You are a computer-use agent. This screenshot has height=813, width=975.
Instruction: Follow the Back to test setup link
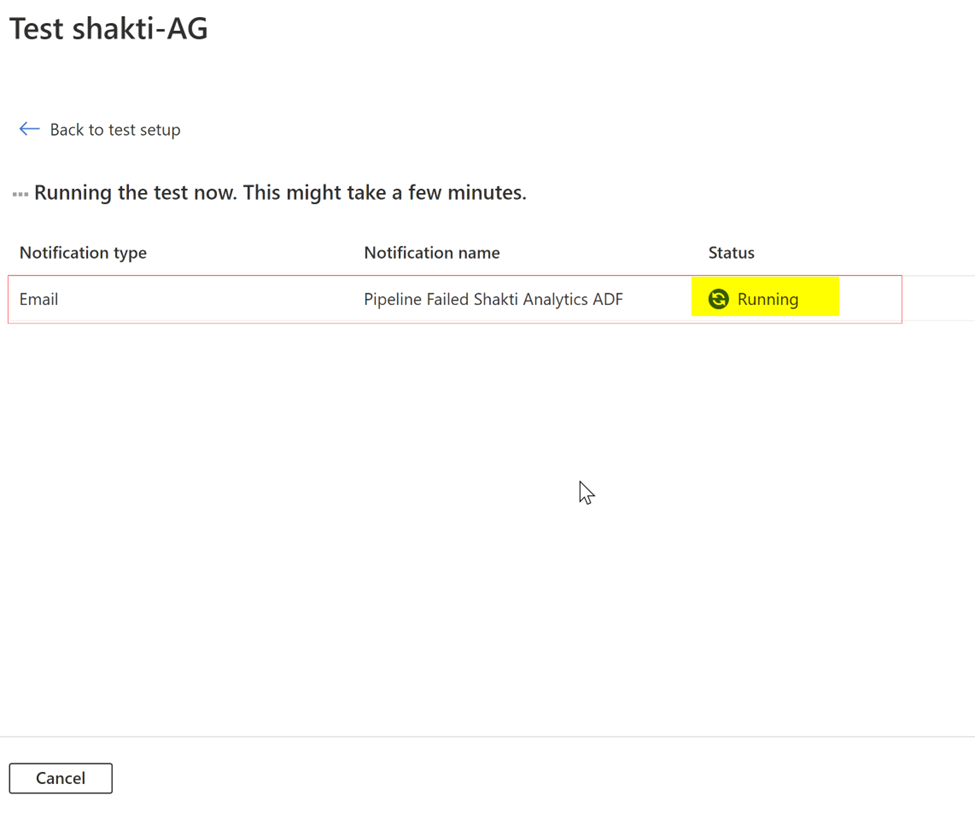coord(115,129)
